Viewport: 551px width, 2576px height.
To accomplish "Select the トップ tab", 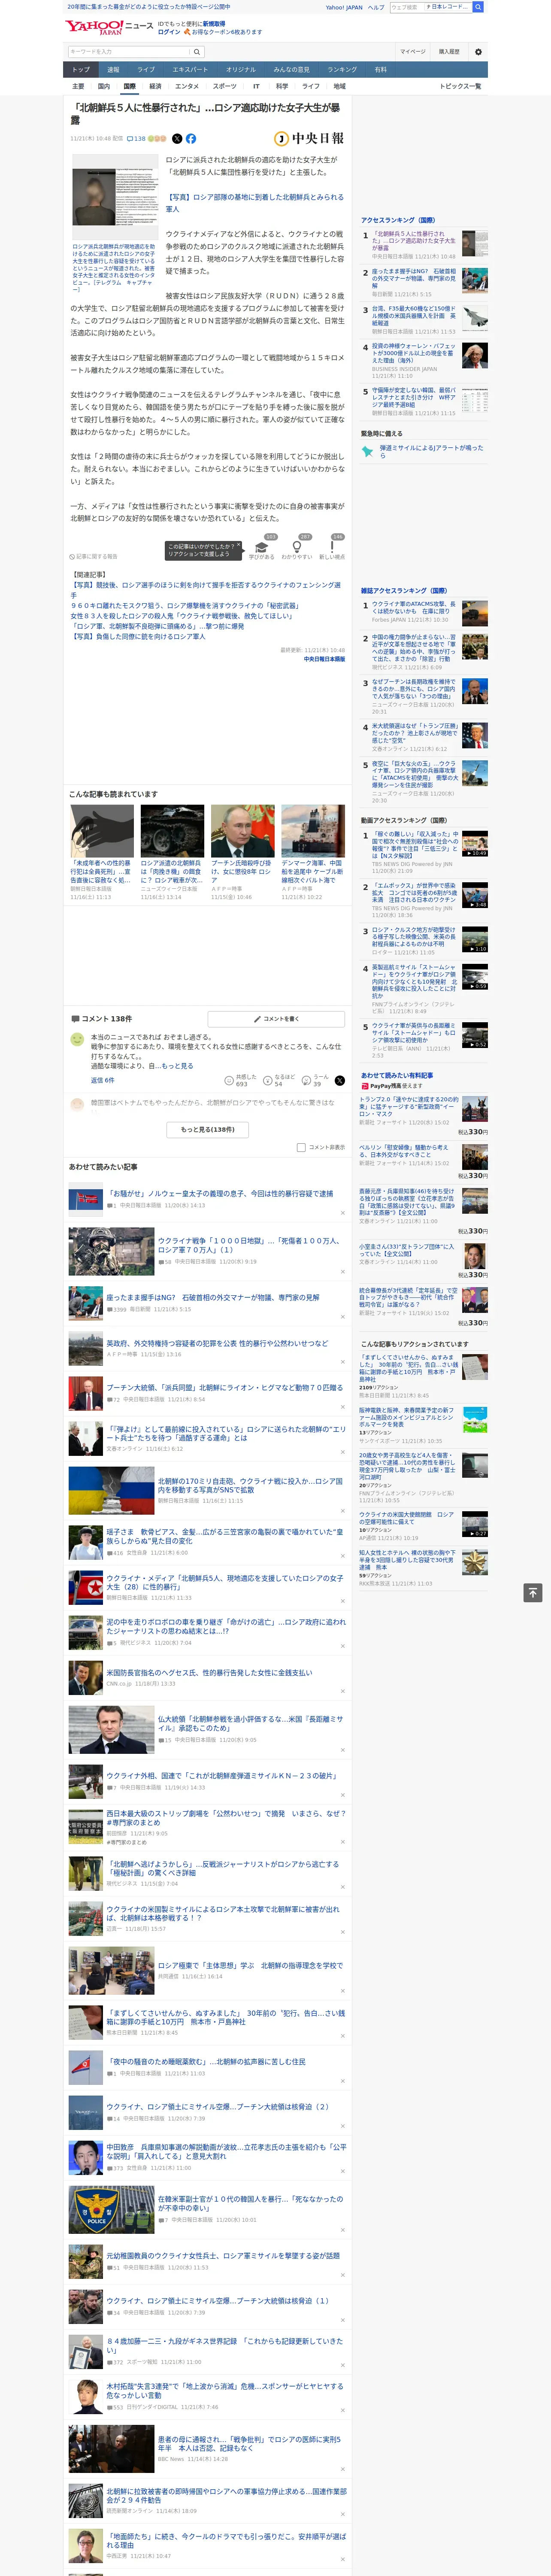I will 81,70.
